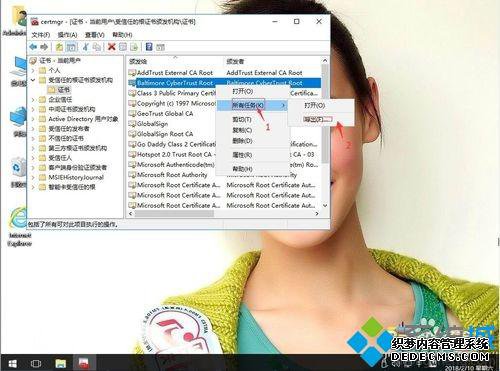Click the certmgr icon in the title bar
The width and height of the screenshot is (500, 371).
tap(34, 22)
